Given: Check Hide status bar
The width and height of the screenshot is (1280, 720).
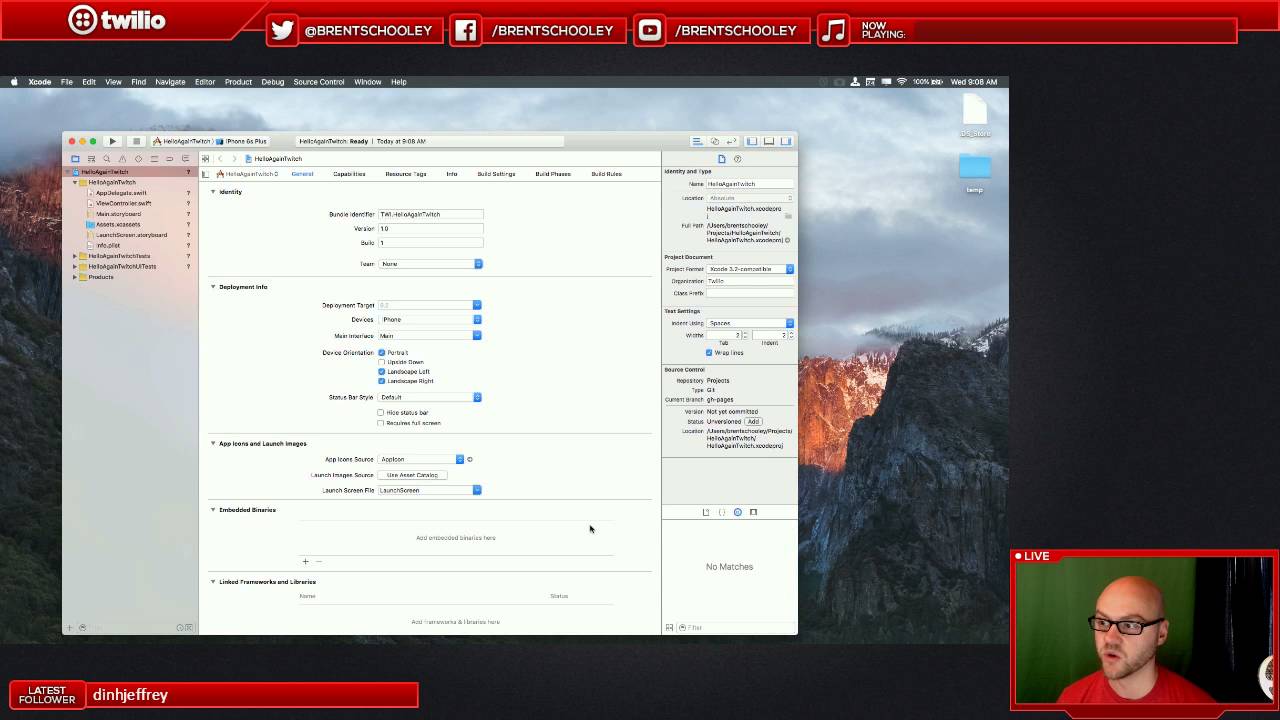Looking at the screenshot, I should pyautogui.click(x=381, y=412).
